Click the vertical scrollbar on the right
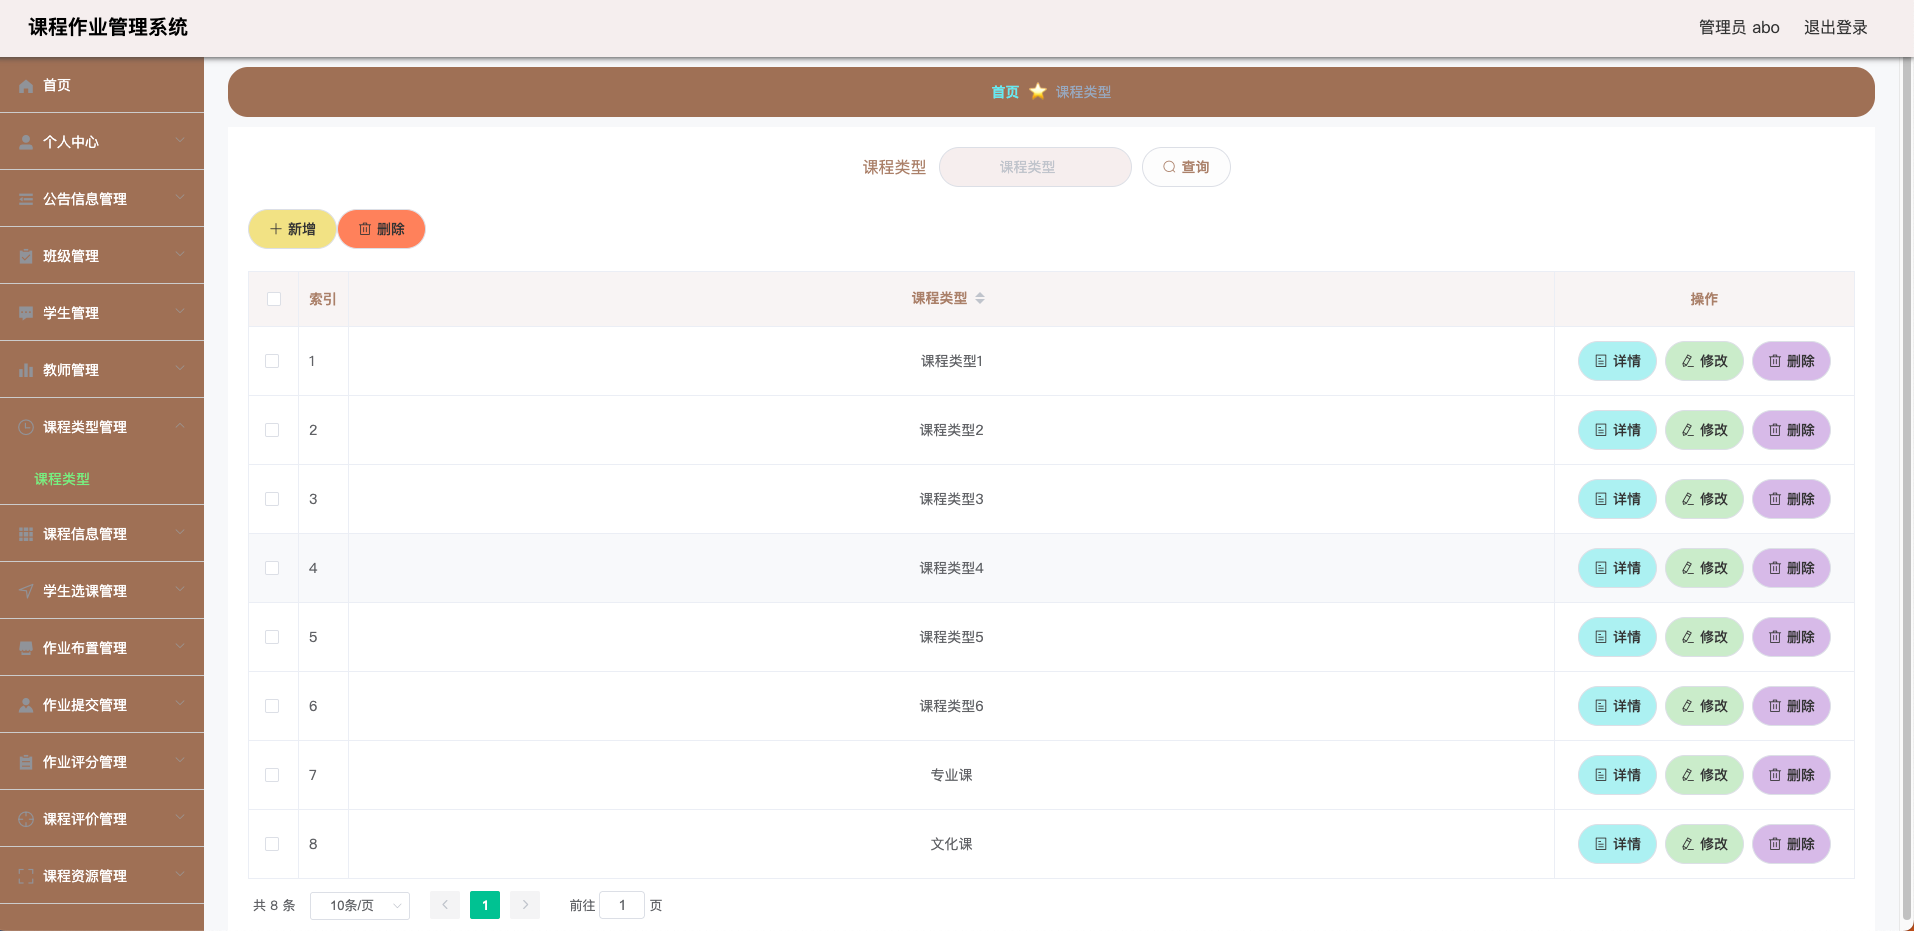Screen dimensions: 1914x931 coord(1907,490)
